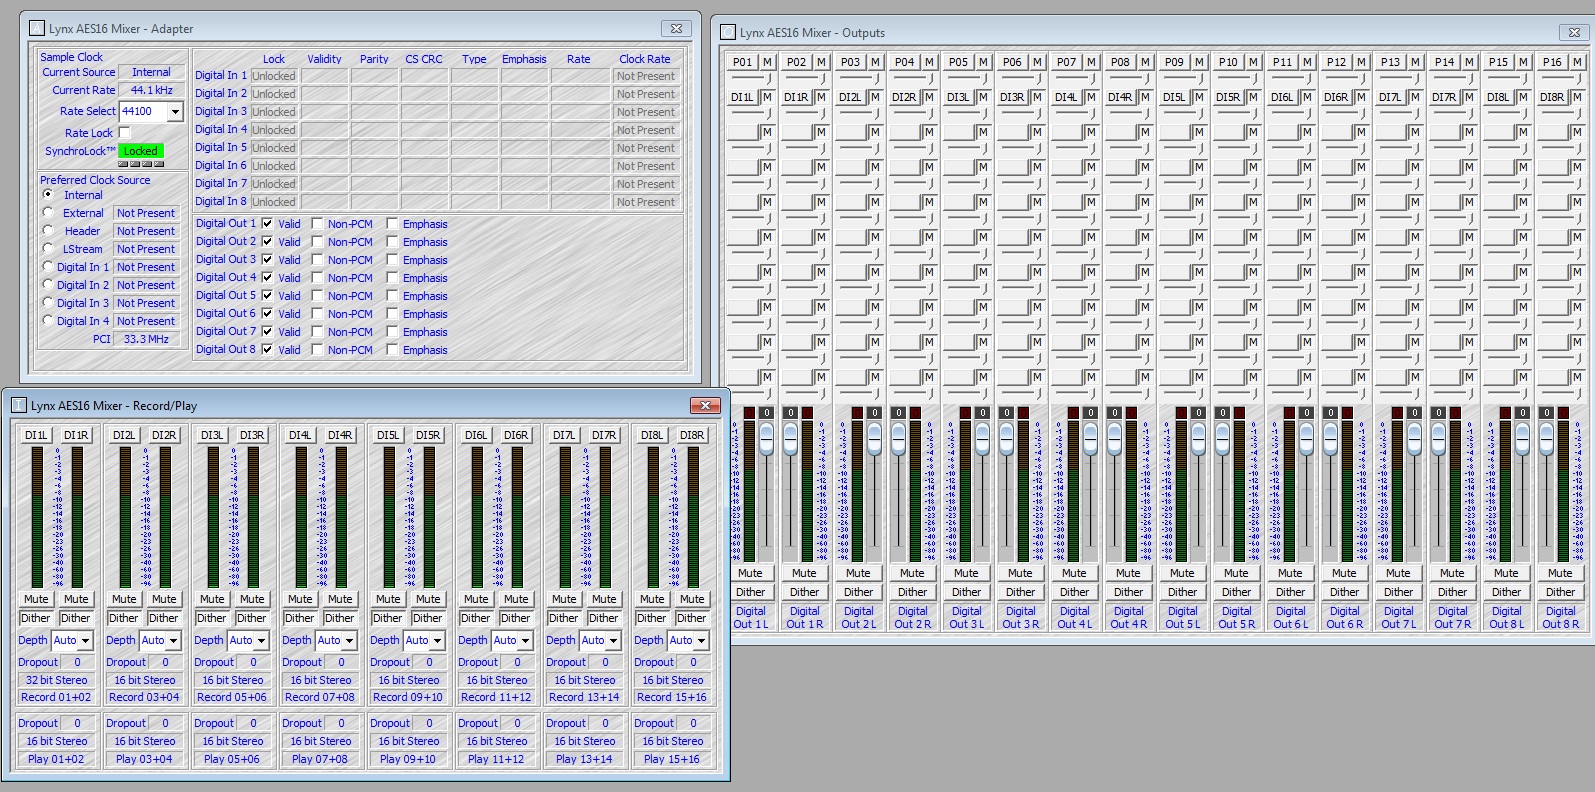
Task: Click Dropout count field above Record 01+02
Action: coord(77,662)
